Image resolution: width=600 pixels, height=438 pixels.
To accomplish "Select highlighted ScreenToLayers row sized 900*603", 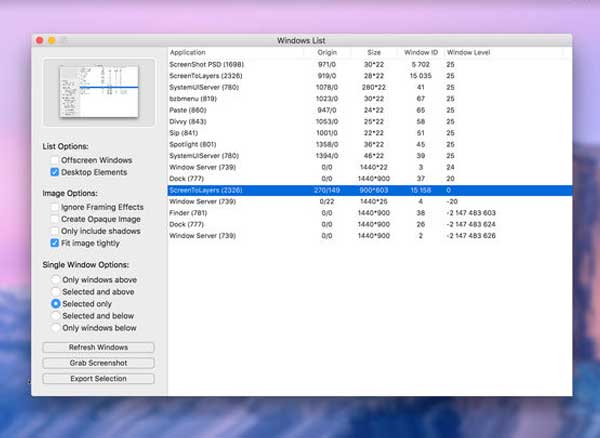I will tap(370, 190).
